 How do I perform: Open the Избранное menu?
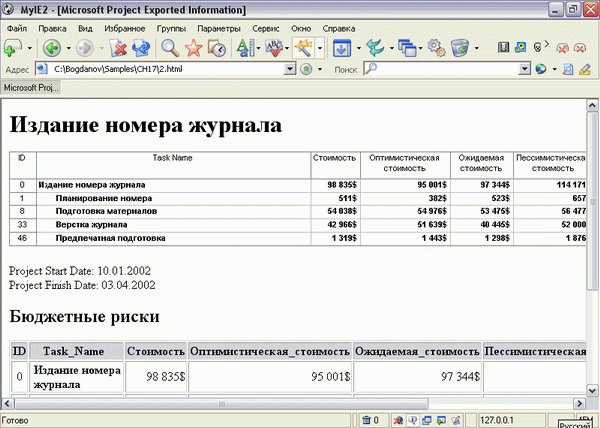point(124,29)
